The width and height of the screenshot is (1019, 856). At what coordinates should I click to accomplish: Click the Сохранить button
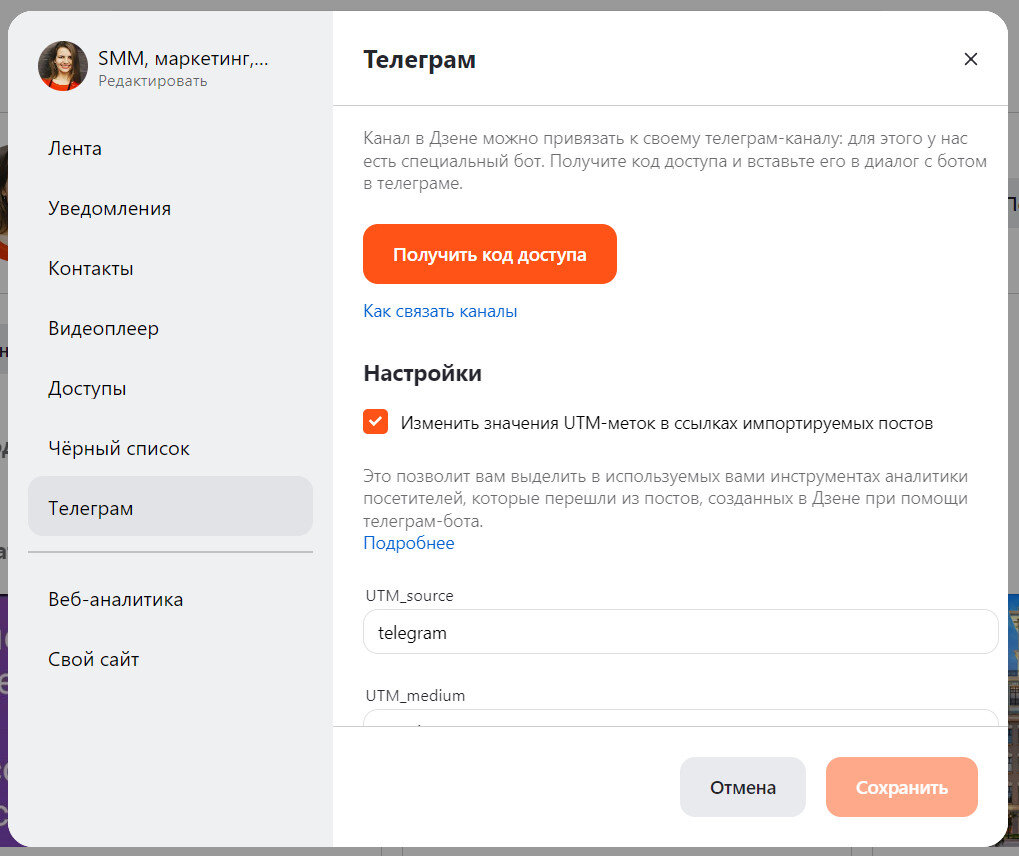pos(900,787)
